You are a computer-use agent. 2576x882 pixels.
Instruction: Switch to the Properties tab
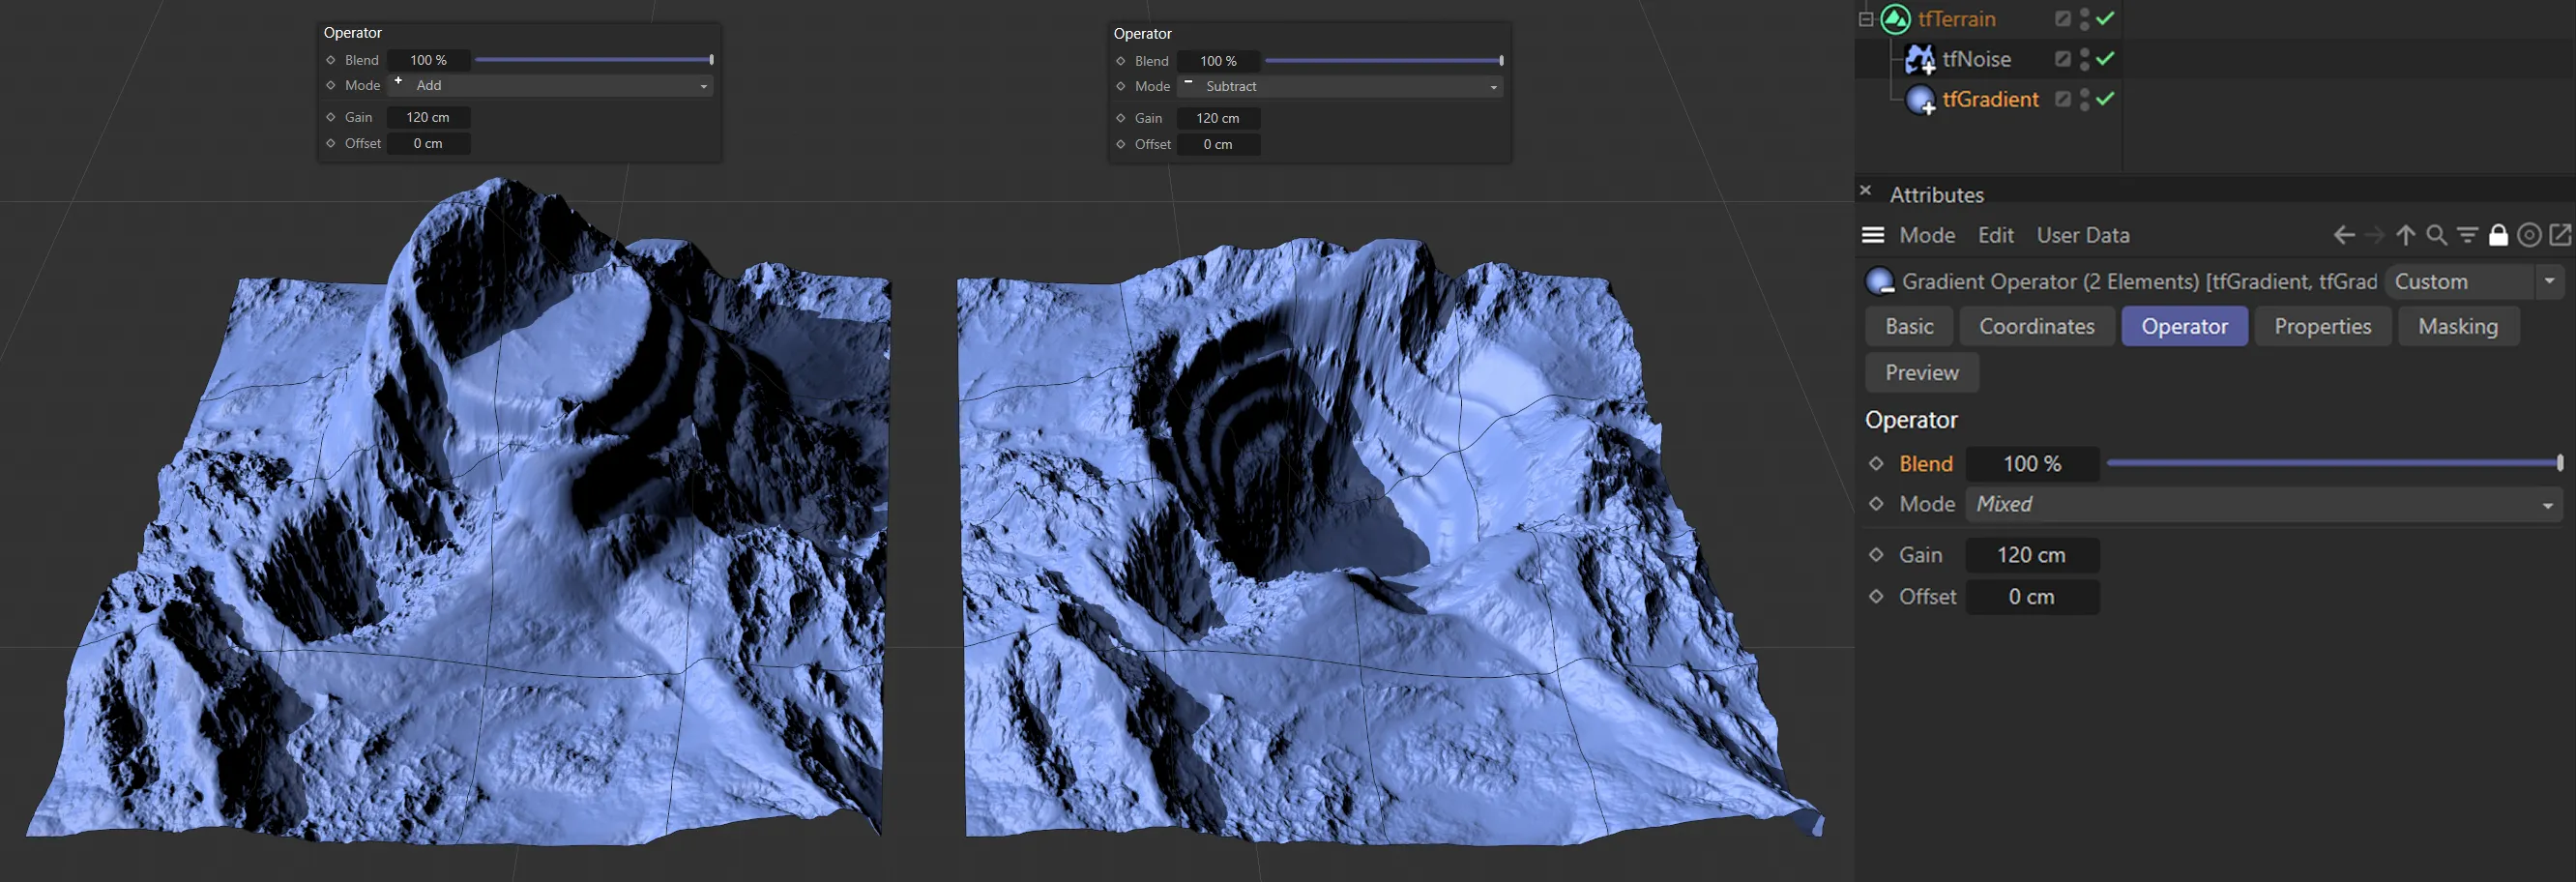pyautogui.click(x=2322, y=326)
